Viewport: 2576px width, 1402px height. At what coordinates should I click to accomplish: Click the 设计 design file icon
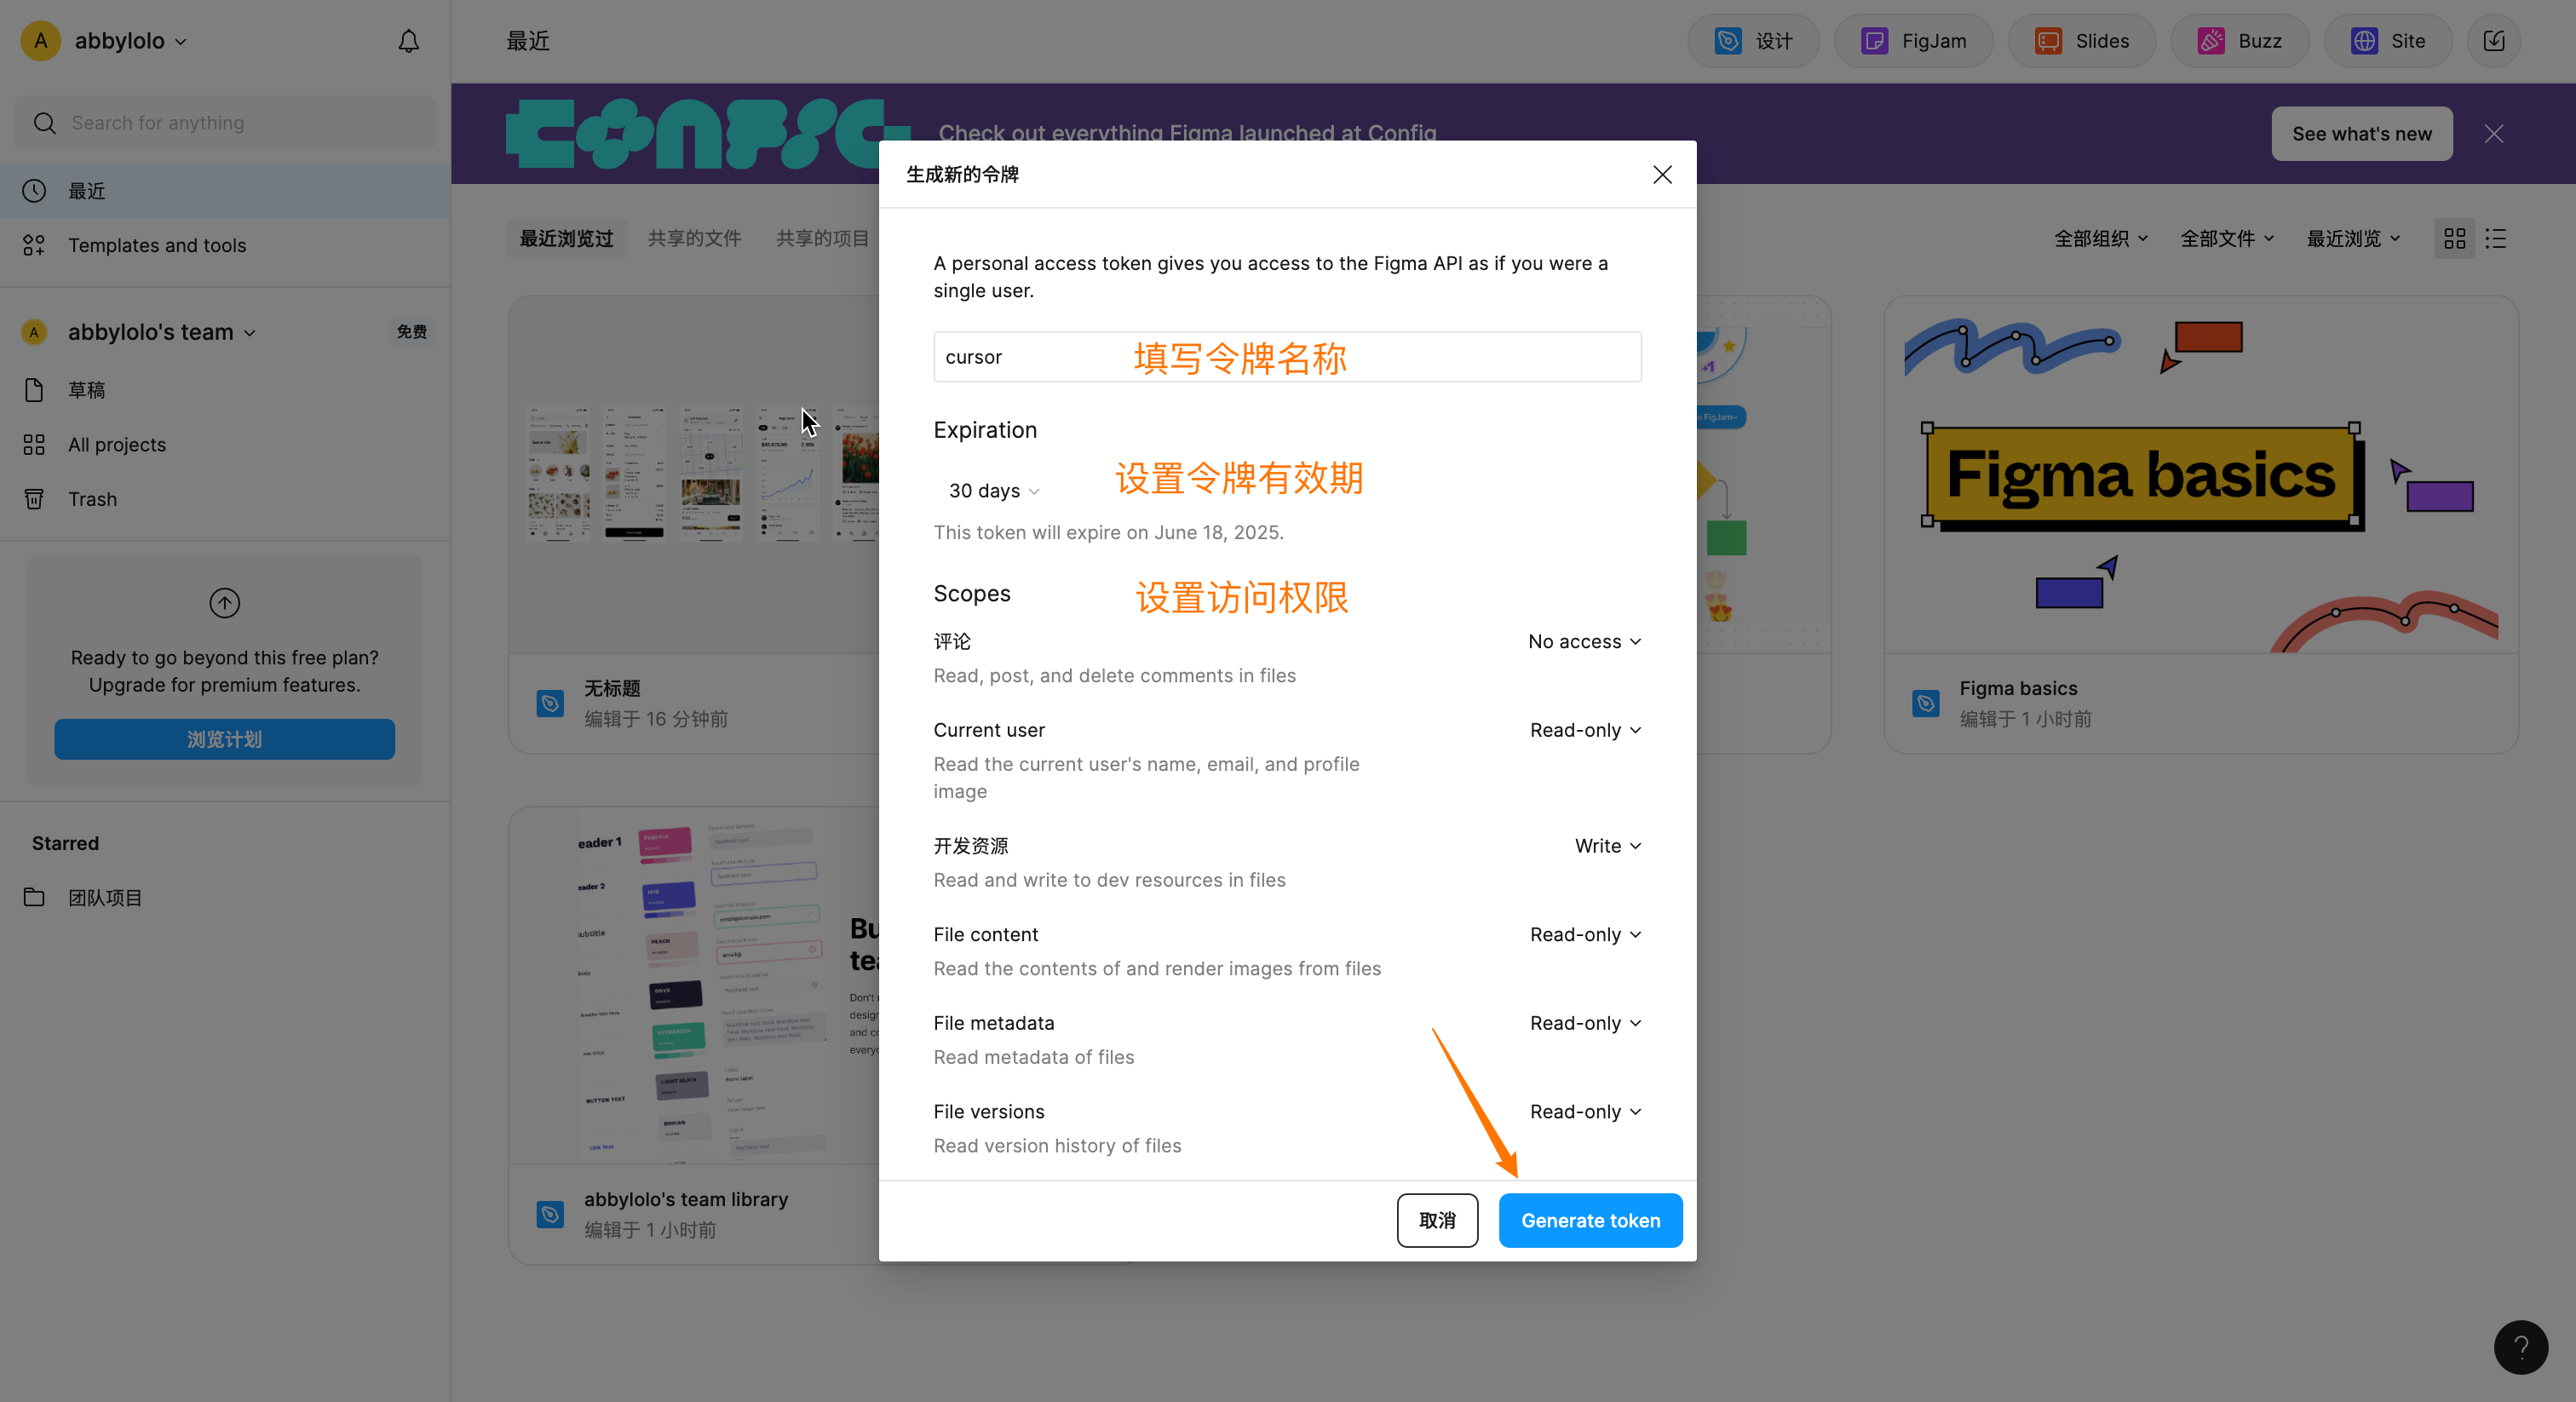(x=1727, y=41)
